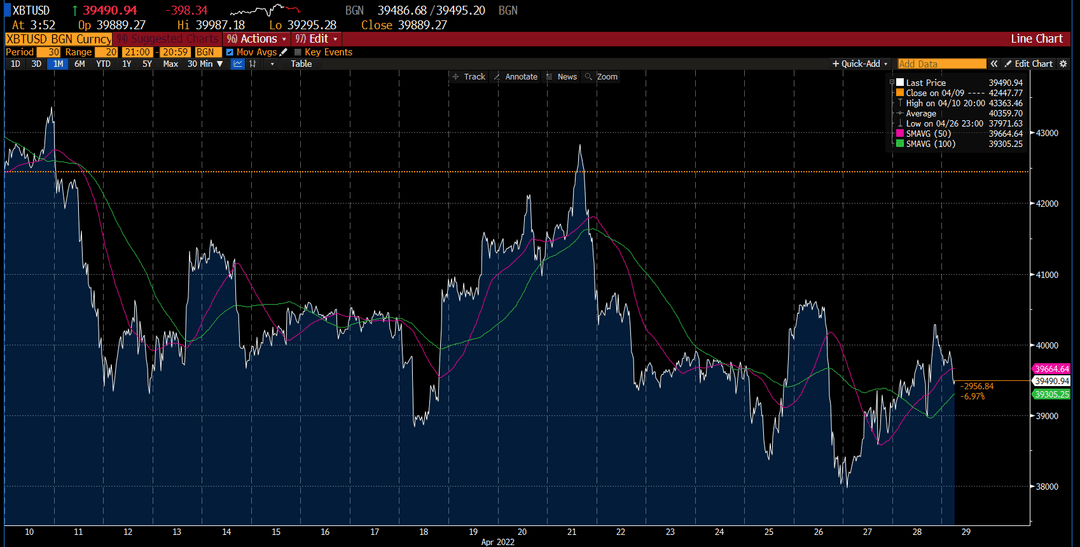
Task: Click the Close 39889.27 header value
Action: pos(404,25)
